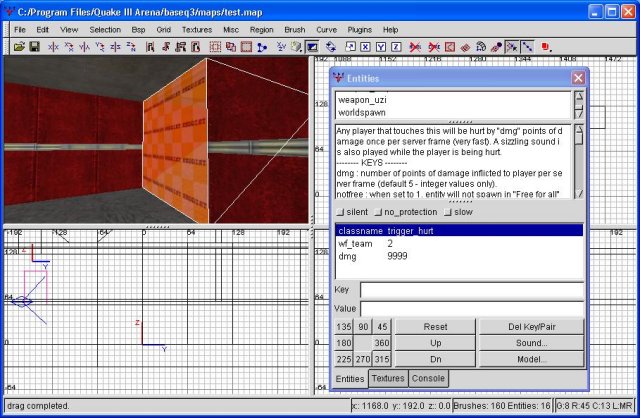Click the Reset button
Viewport: 640px width, 418px height.
(436, 327)
